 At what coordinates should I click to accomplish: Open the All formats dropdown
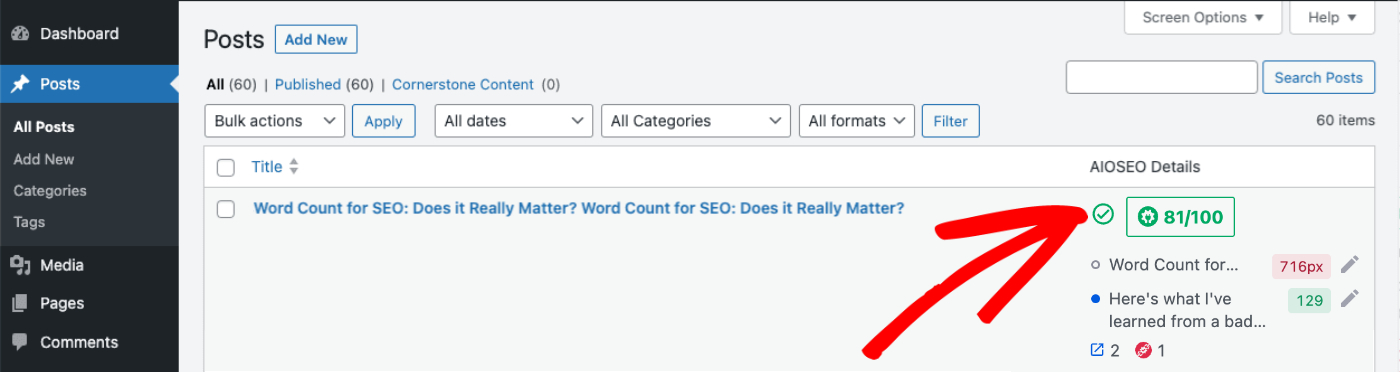click(857, 121)
